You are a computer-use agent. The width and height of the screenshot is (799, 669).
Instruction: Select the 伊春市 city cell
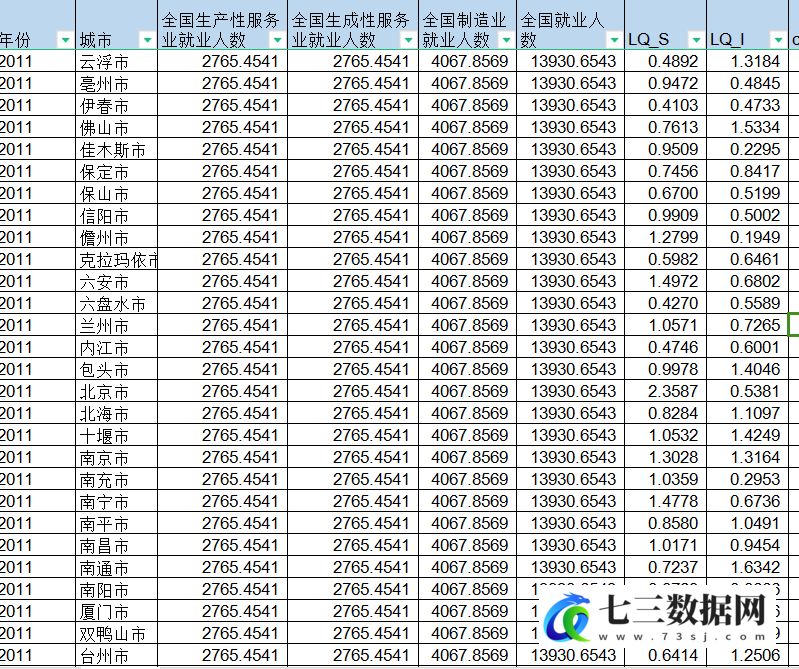coord(116,105)
